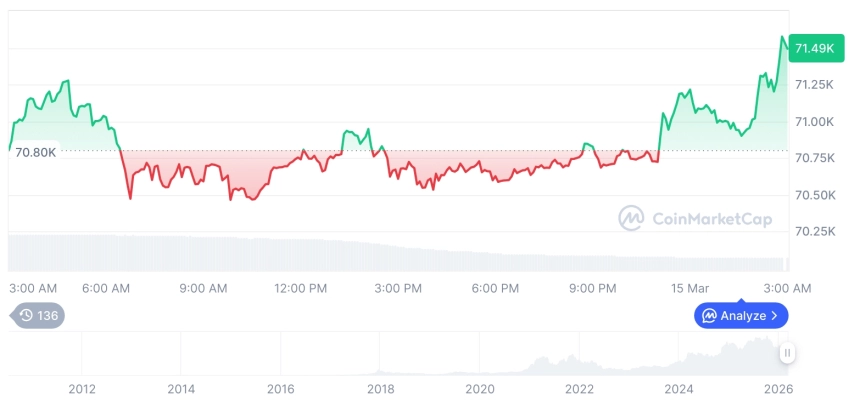The width and height of the screenshot is (860, 401).
Task: Click the 12:00 PM time axis label
Action: [x=301, y=288]
